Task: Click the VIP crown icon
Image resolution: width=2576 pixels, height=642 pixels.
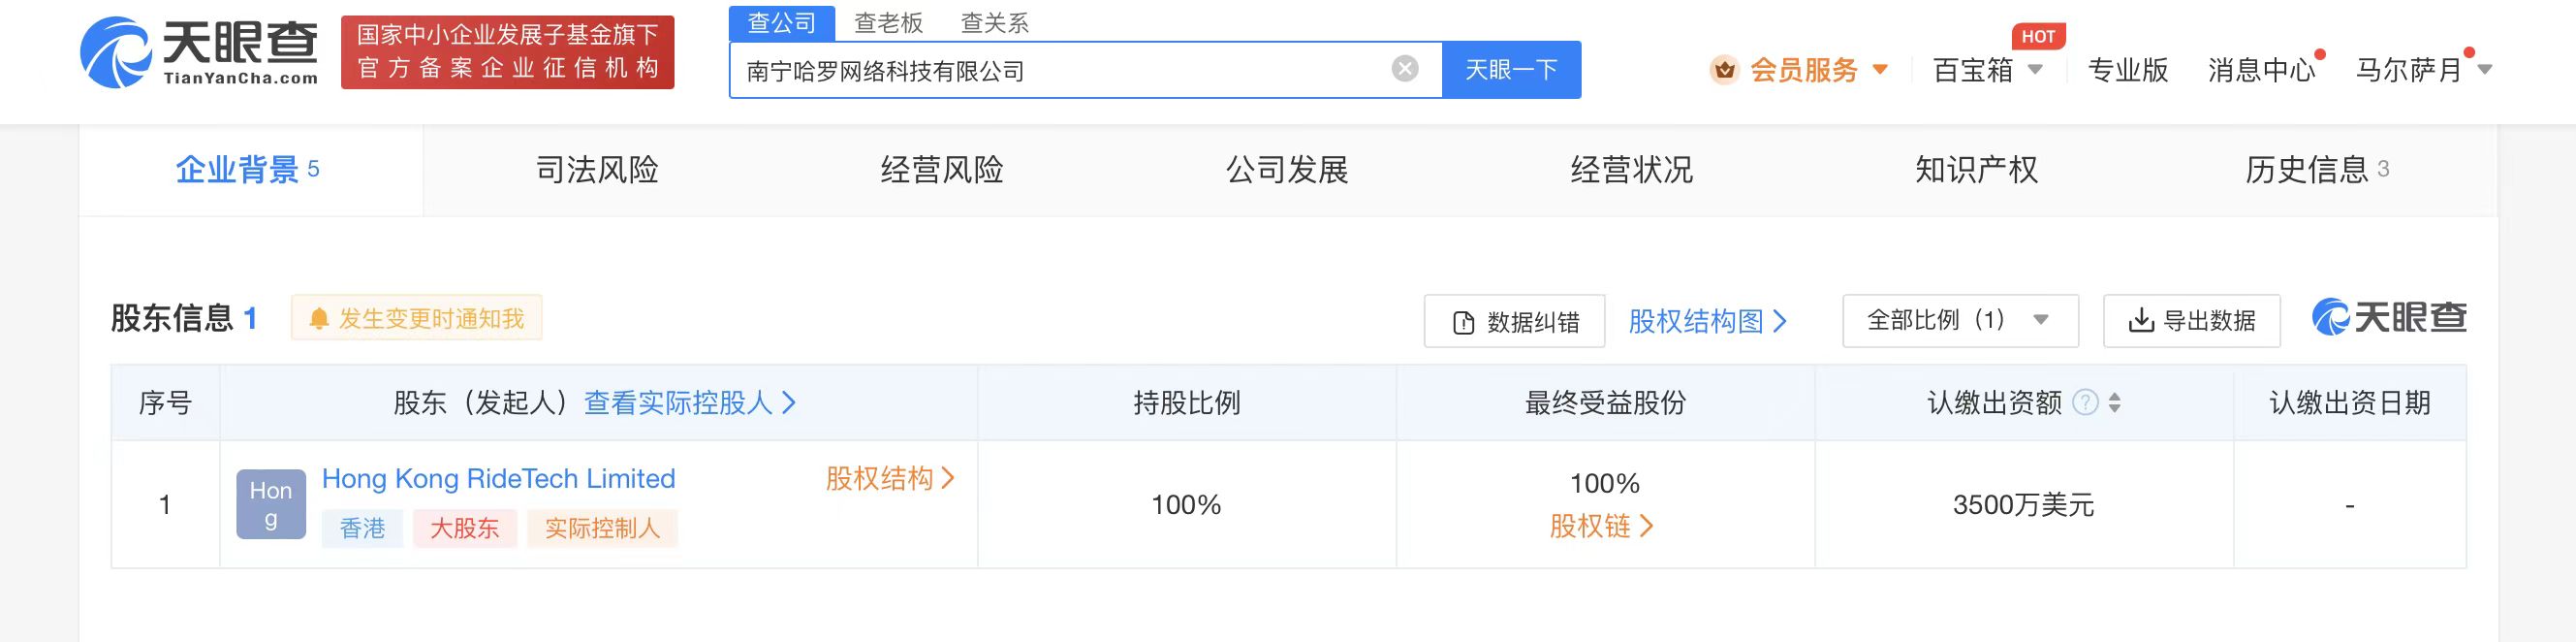Action: tap(1724, 70)
